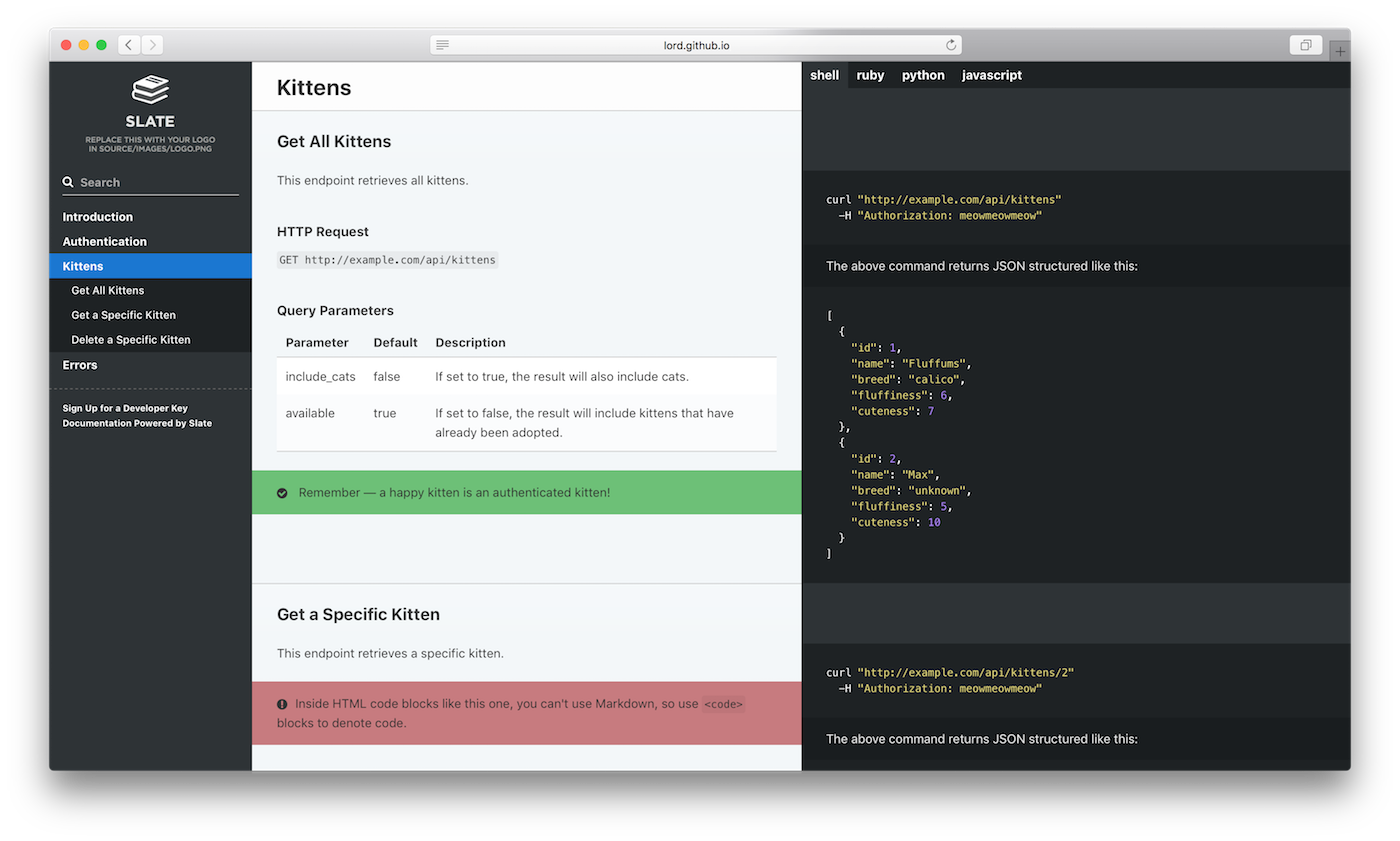Click the browser forward arrow
This screenshot has height=841, width=1400.
pos(152,44)
